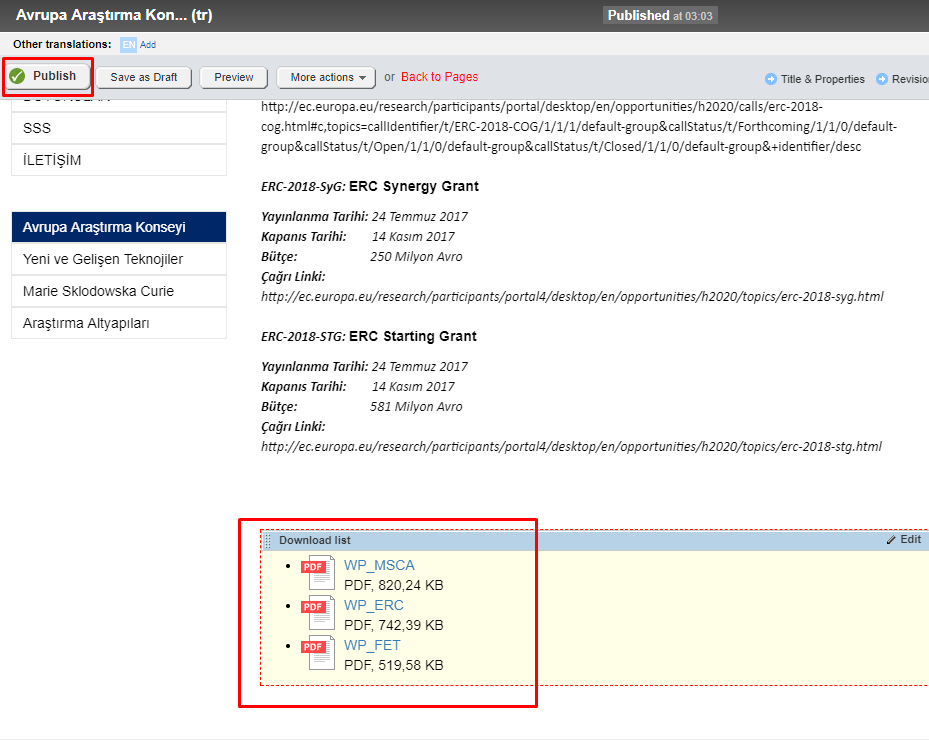Click the blue arrow icon beside Revisions
The height and width of the screenshot is (741, 929).
pos(882,79)
